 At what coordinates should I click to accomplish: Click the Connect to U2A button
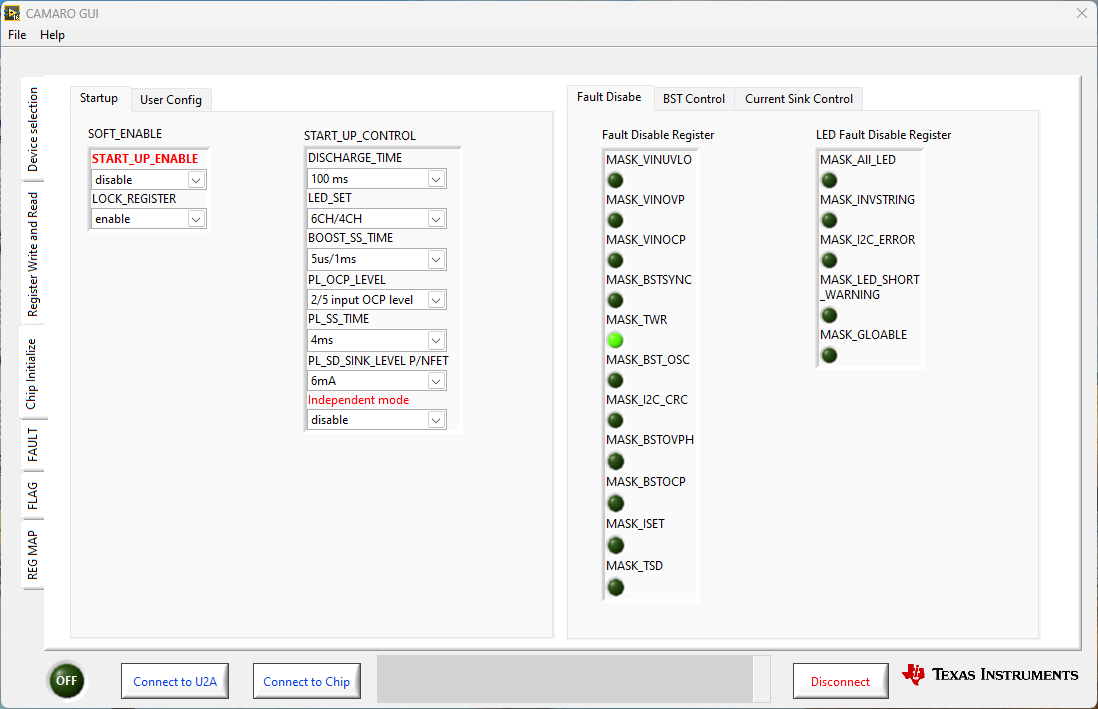(175, 682)
